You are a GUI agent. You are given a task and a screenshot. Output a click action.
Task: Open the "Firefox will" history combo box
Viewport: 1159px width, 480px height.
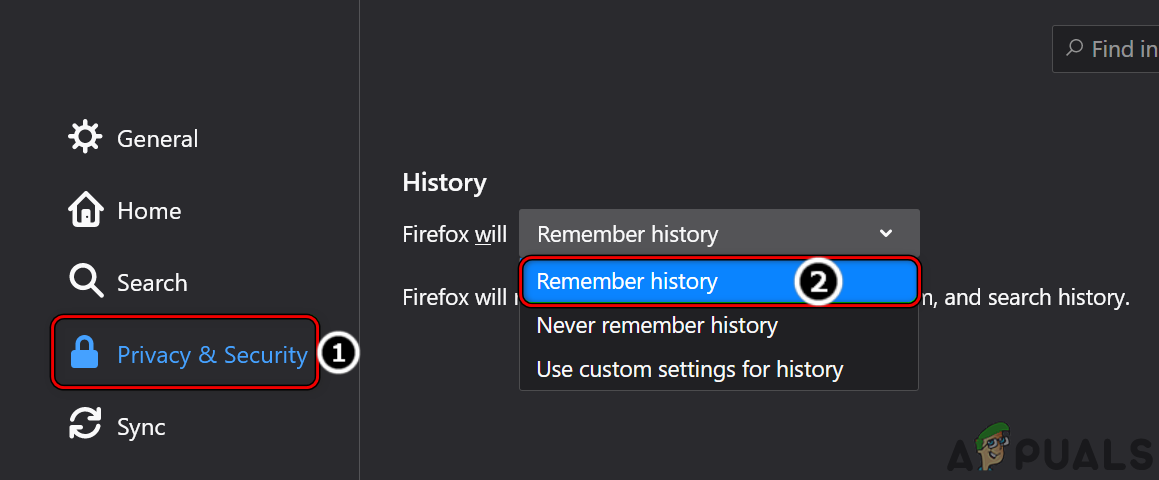coord(718,234)
